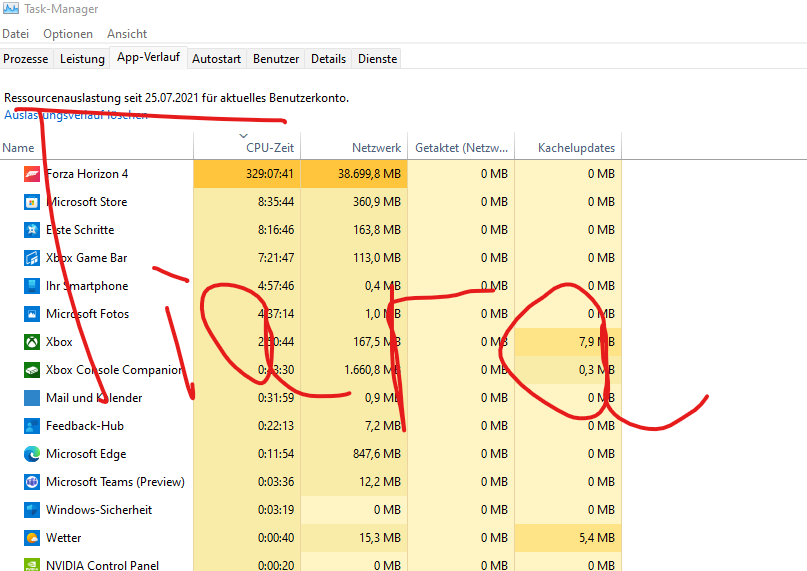Sort by the Netzwerk column header

point(354,146)
